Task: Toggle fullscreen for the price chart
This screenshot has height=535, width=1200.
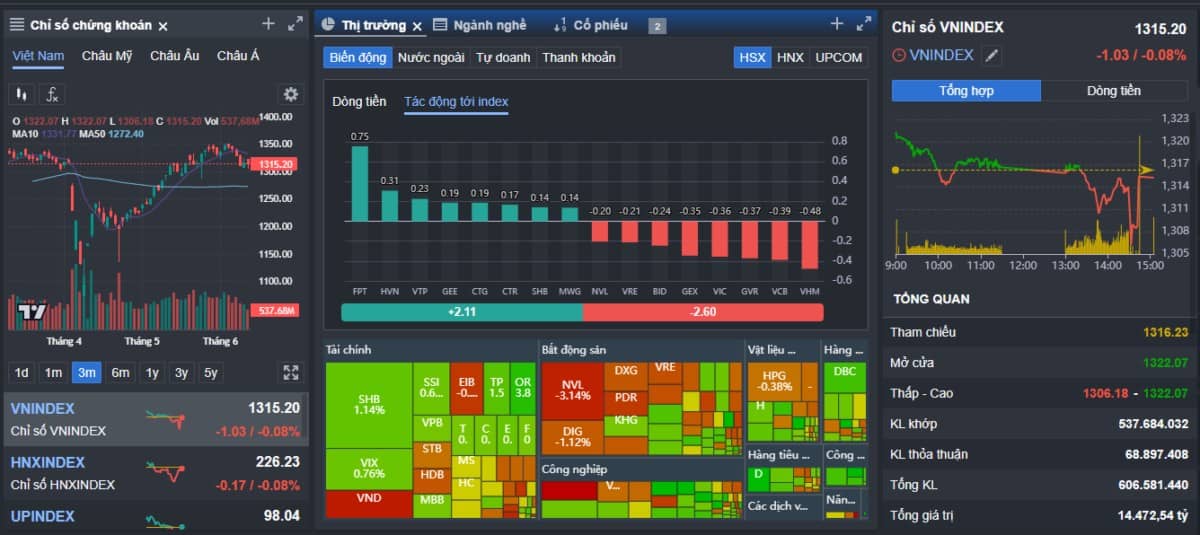Action: click(x=291, y=372)
